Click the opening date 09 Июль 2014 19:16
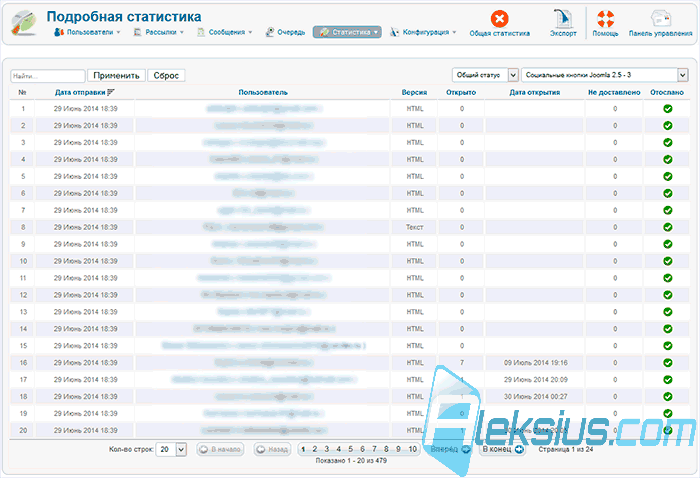Image resolution: width=700 pixels, height=478 pixels. 536,363
